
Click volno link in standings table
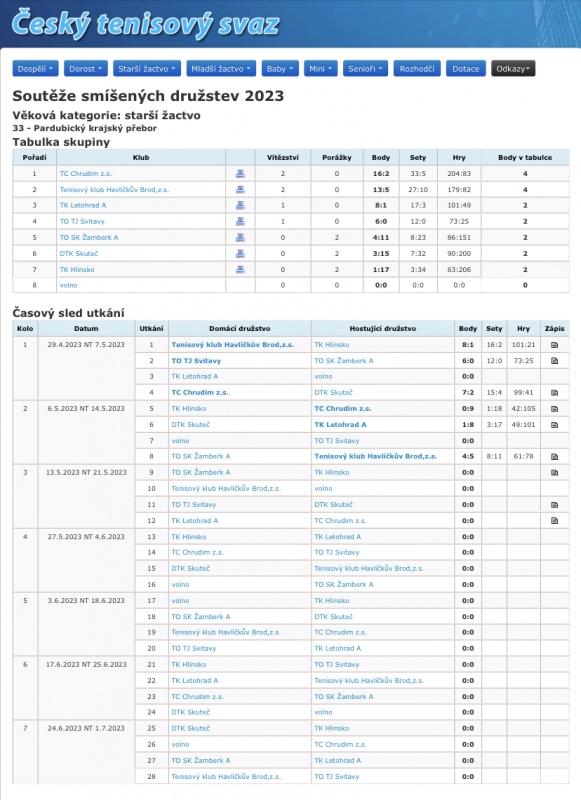pyautogui.click(x=68, y=285)
